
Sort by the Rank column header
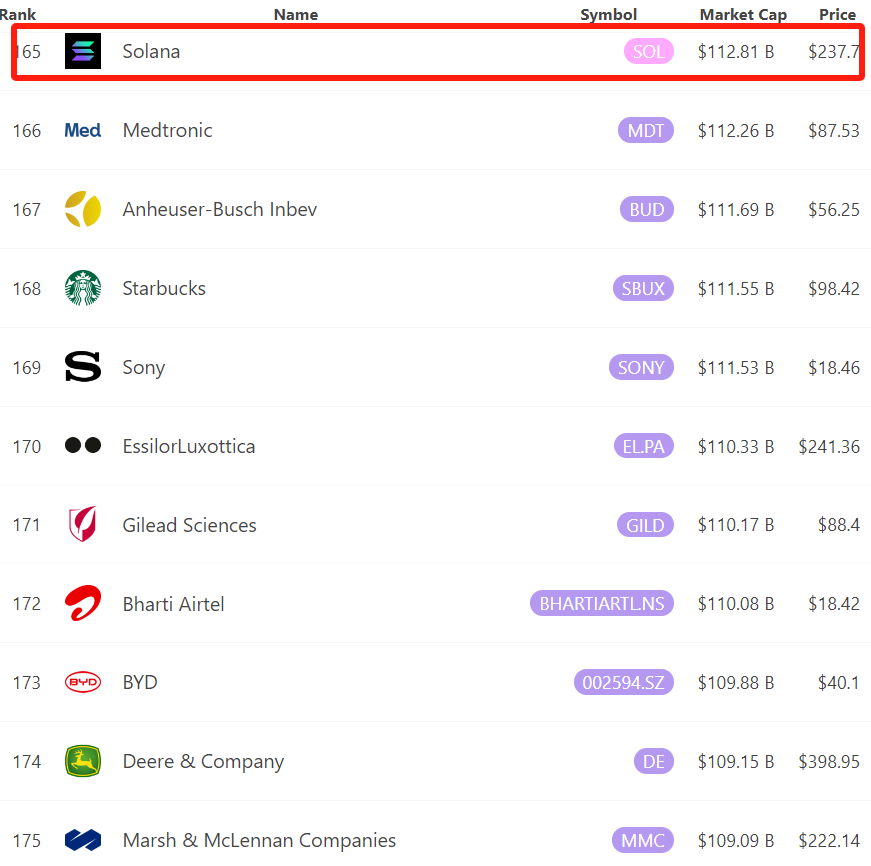point(18,14)
